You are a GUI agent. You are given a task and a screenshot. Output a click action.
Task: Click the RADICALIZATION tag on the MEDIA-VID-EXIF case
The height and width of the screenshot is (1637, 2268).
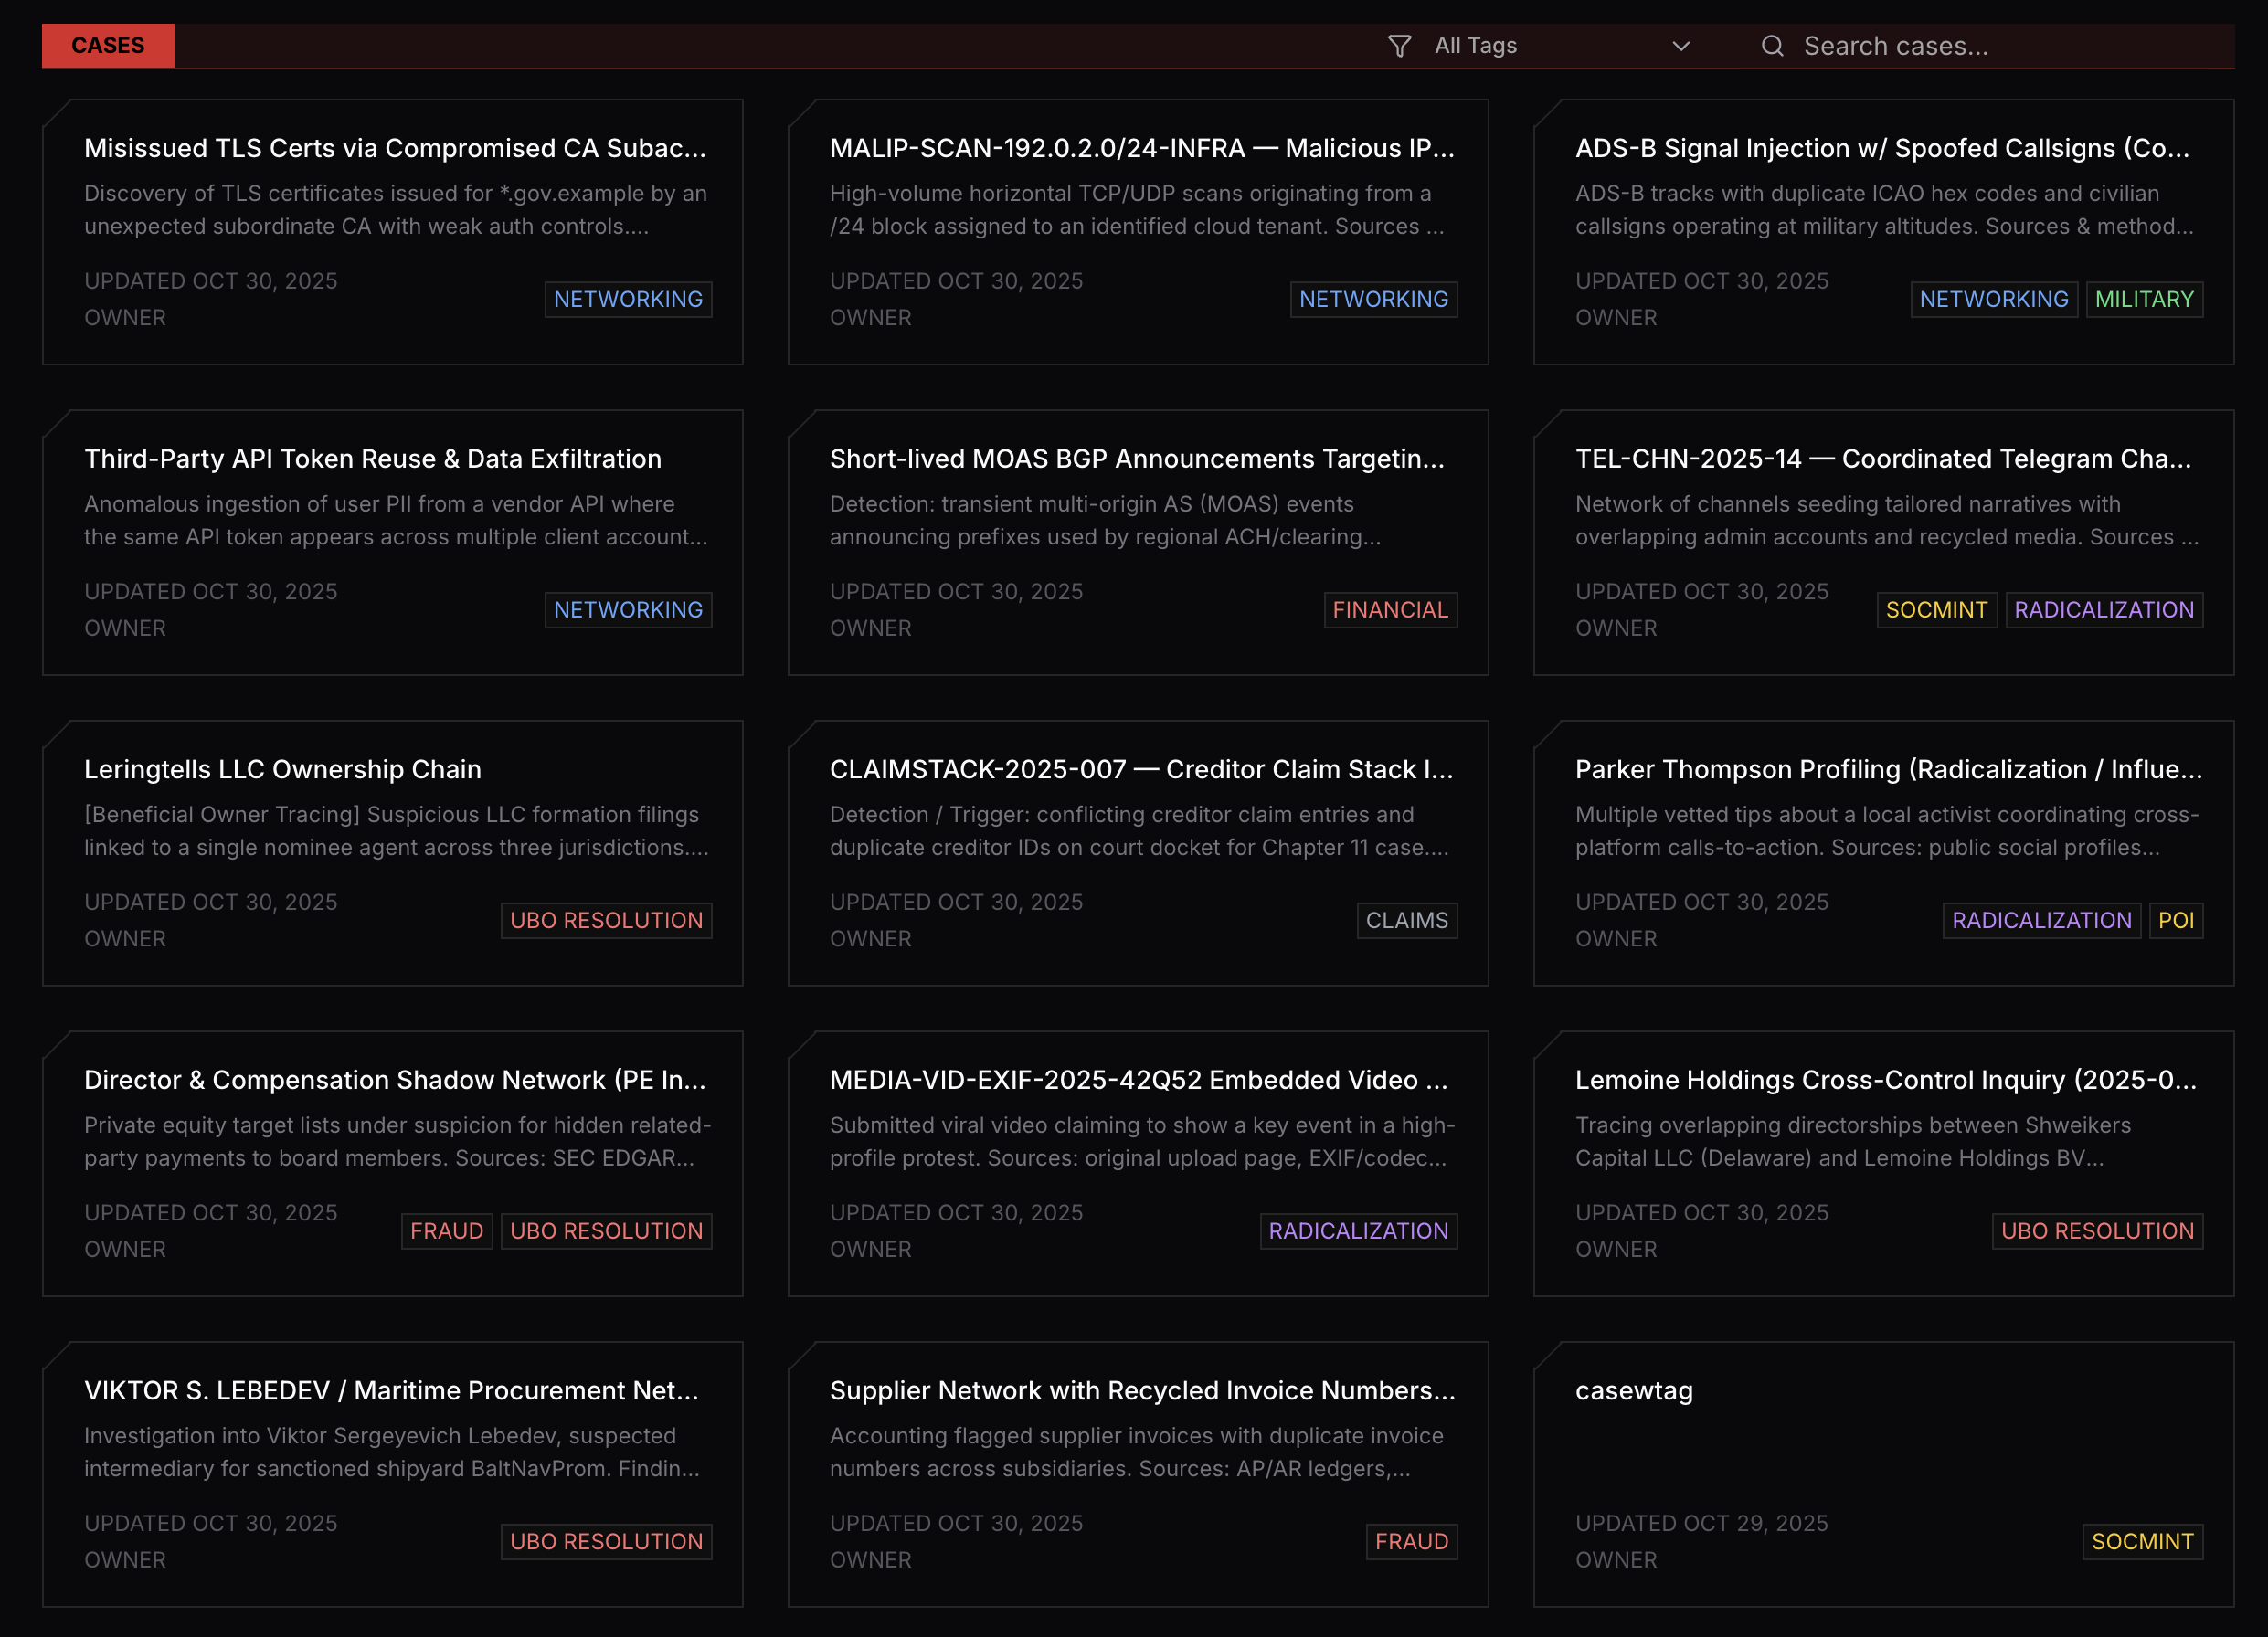(1358, 1231)
